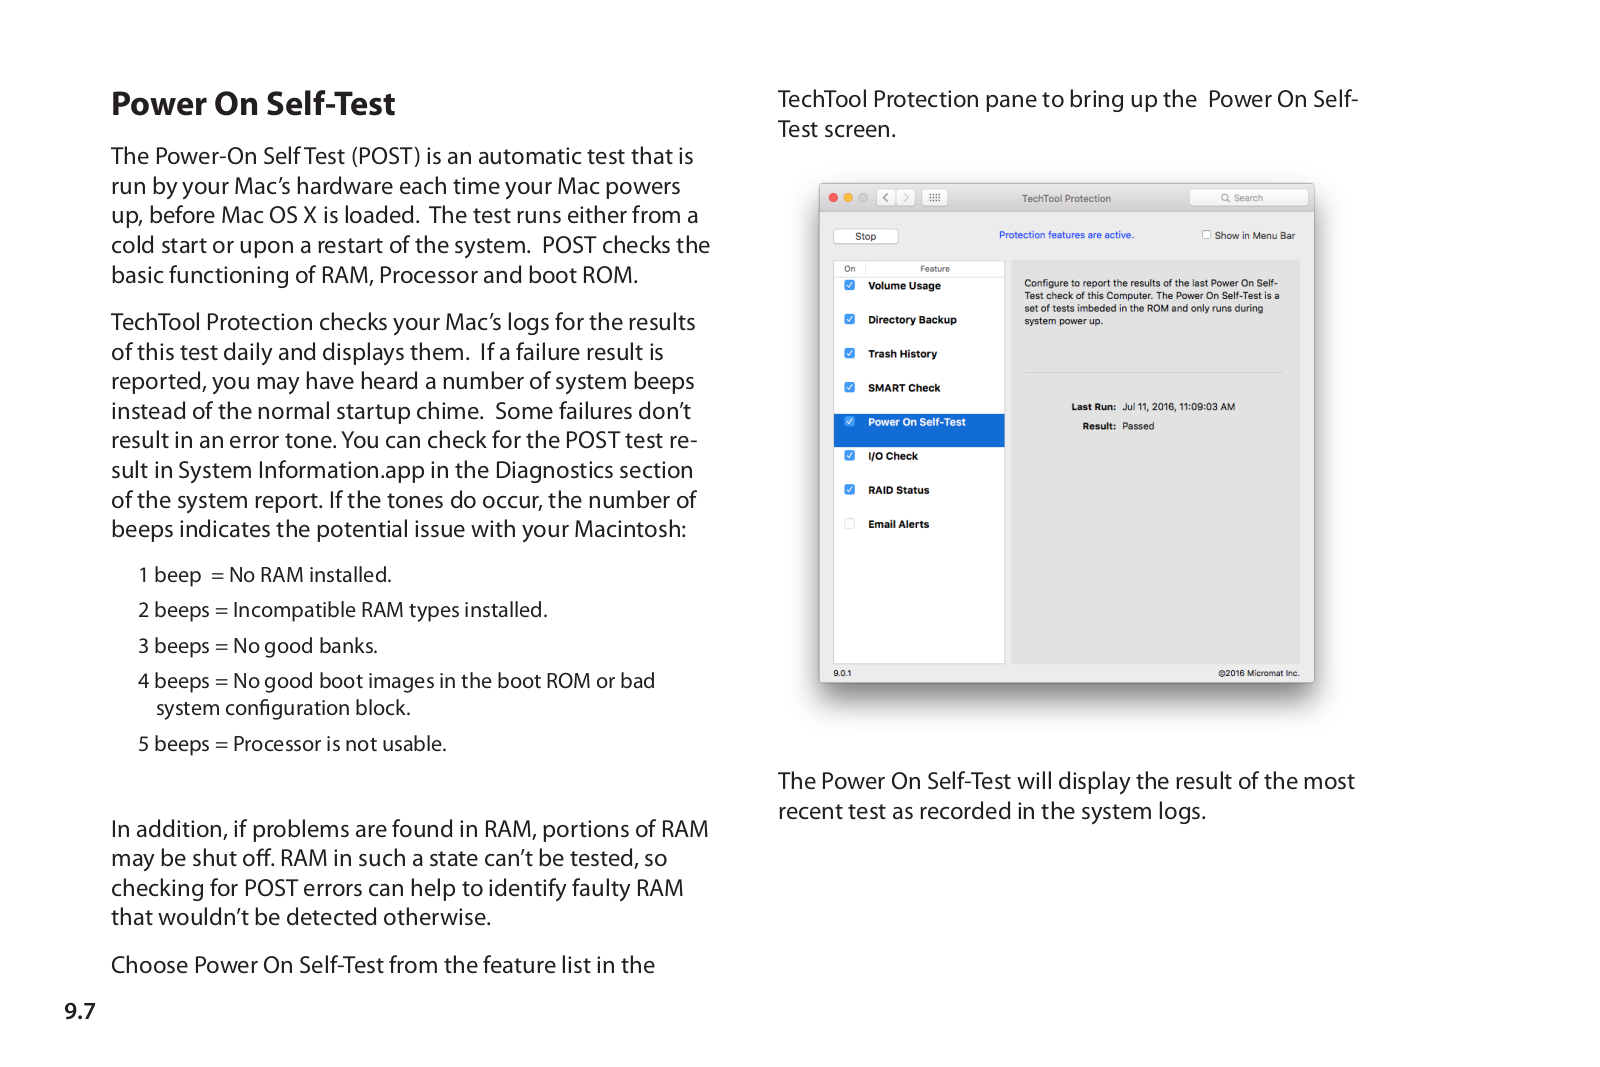Toggle the I/O Check checkbox

click(850, 455)
